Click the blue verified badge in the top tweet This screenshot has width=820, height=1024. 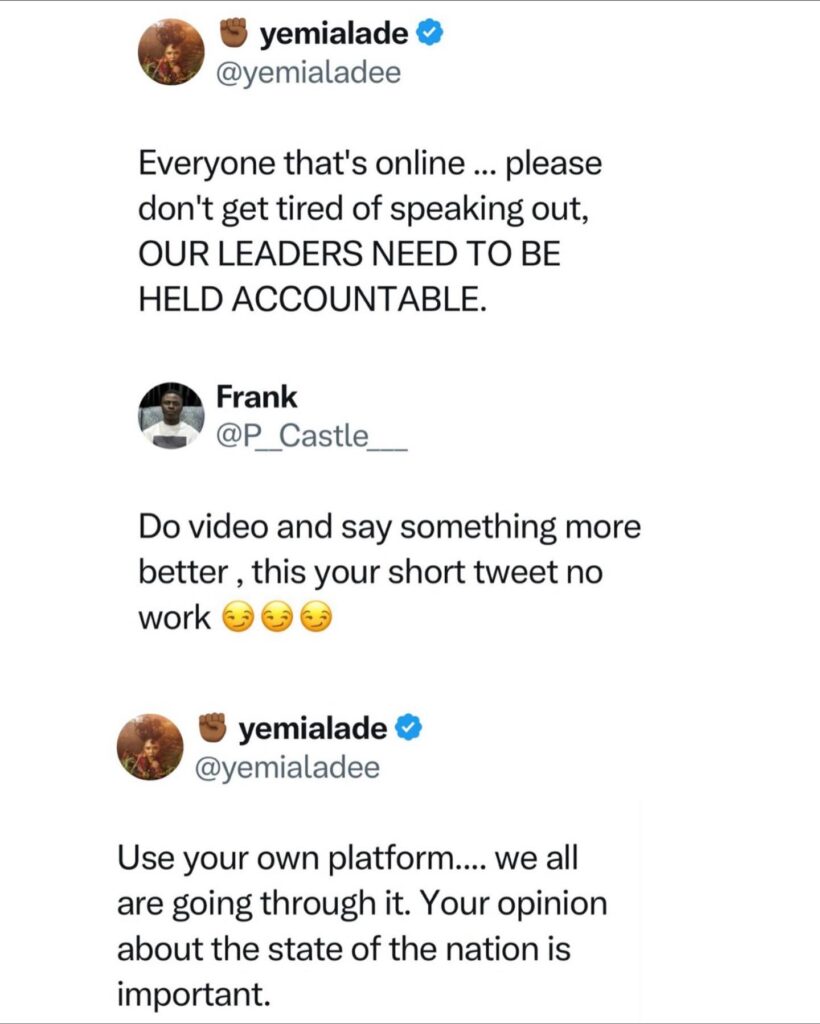coord(430,33)
